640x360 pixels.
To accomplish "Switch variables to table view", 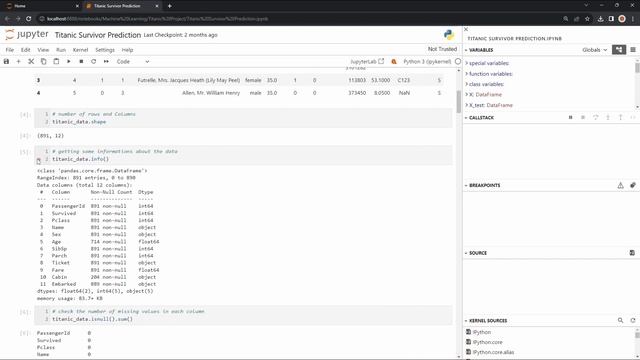I will [633, 50].
